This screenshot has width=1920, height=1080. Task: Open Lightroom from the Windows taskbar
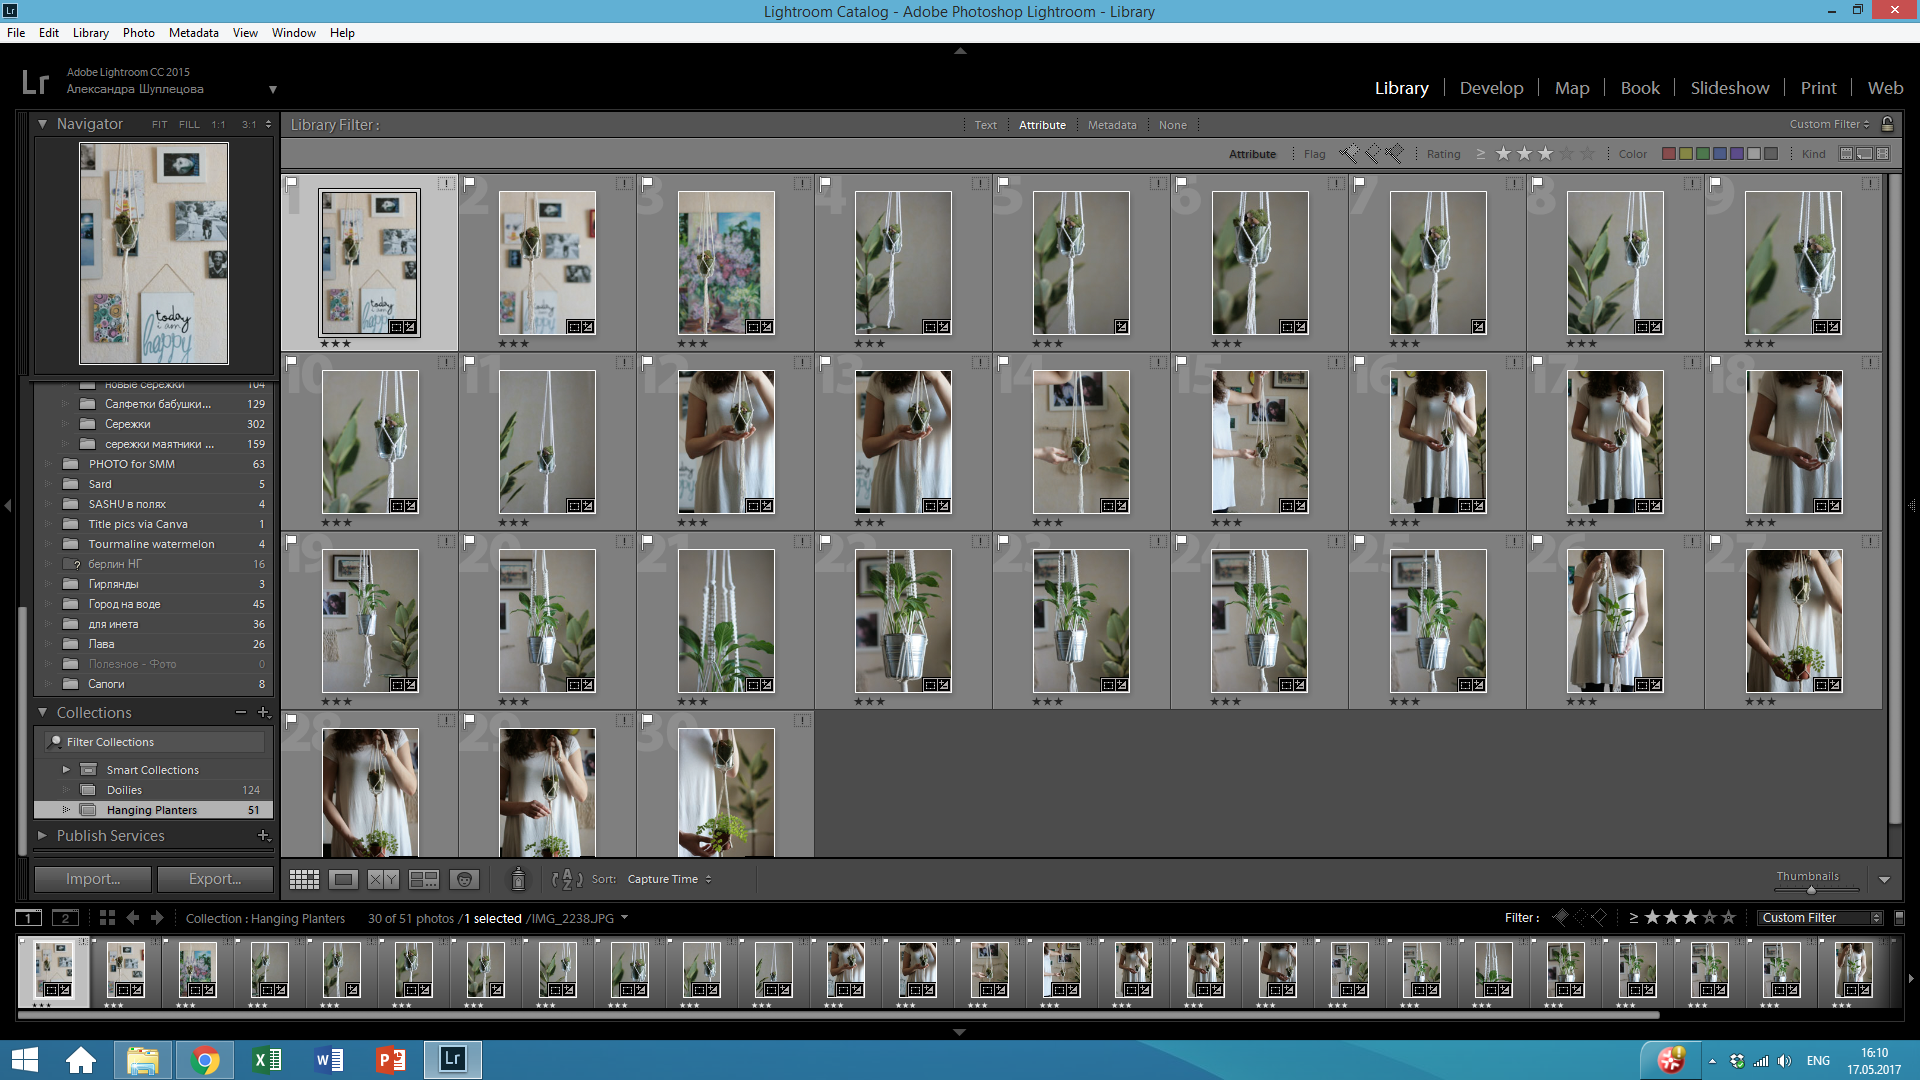(x=453, y=1059)
